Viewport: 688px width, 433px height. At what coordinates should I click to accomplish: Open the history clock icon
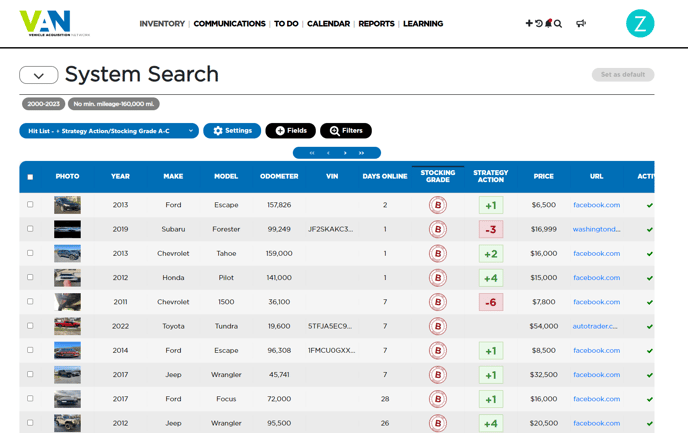pyautogui.click(x=539, y=23)
